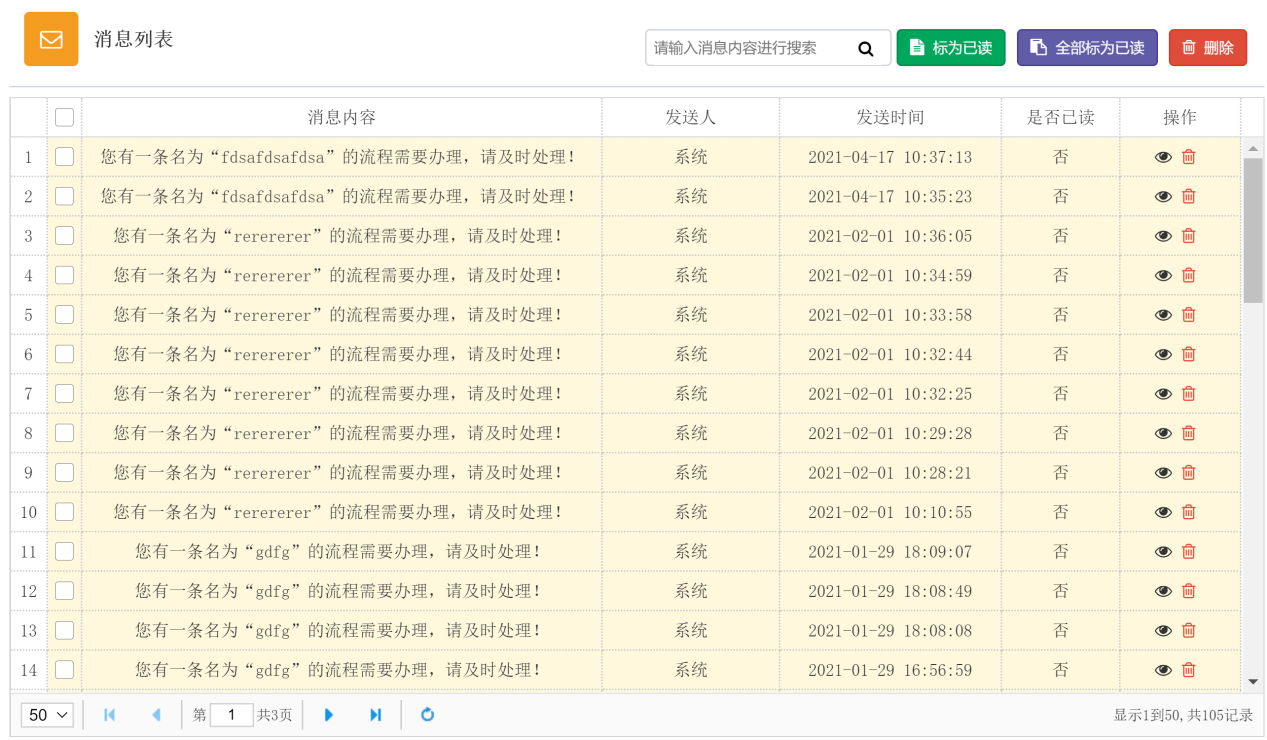Screen dimensions: 1267x740
Task: Check the checkbox for row 7
Action: pyautogui.click(x=64, y=393)
